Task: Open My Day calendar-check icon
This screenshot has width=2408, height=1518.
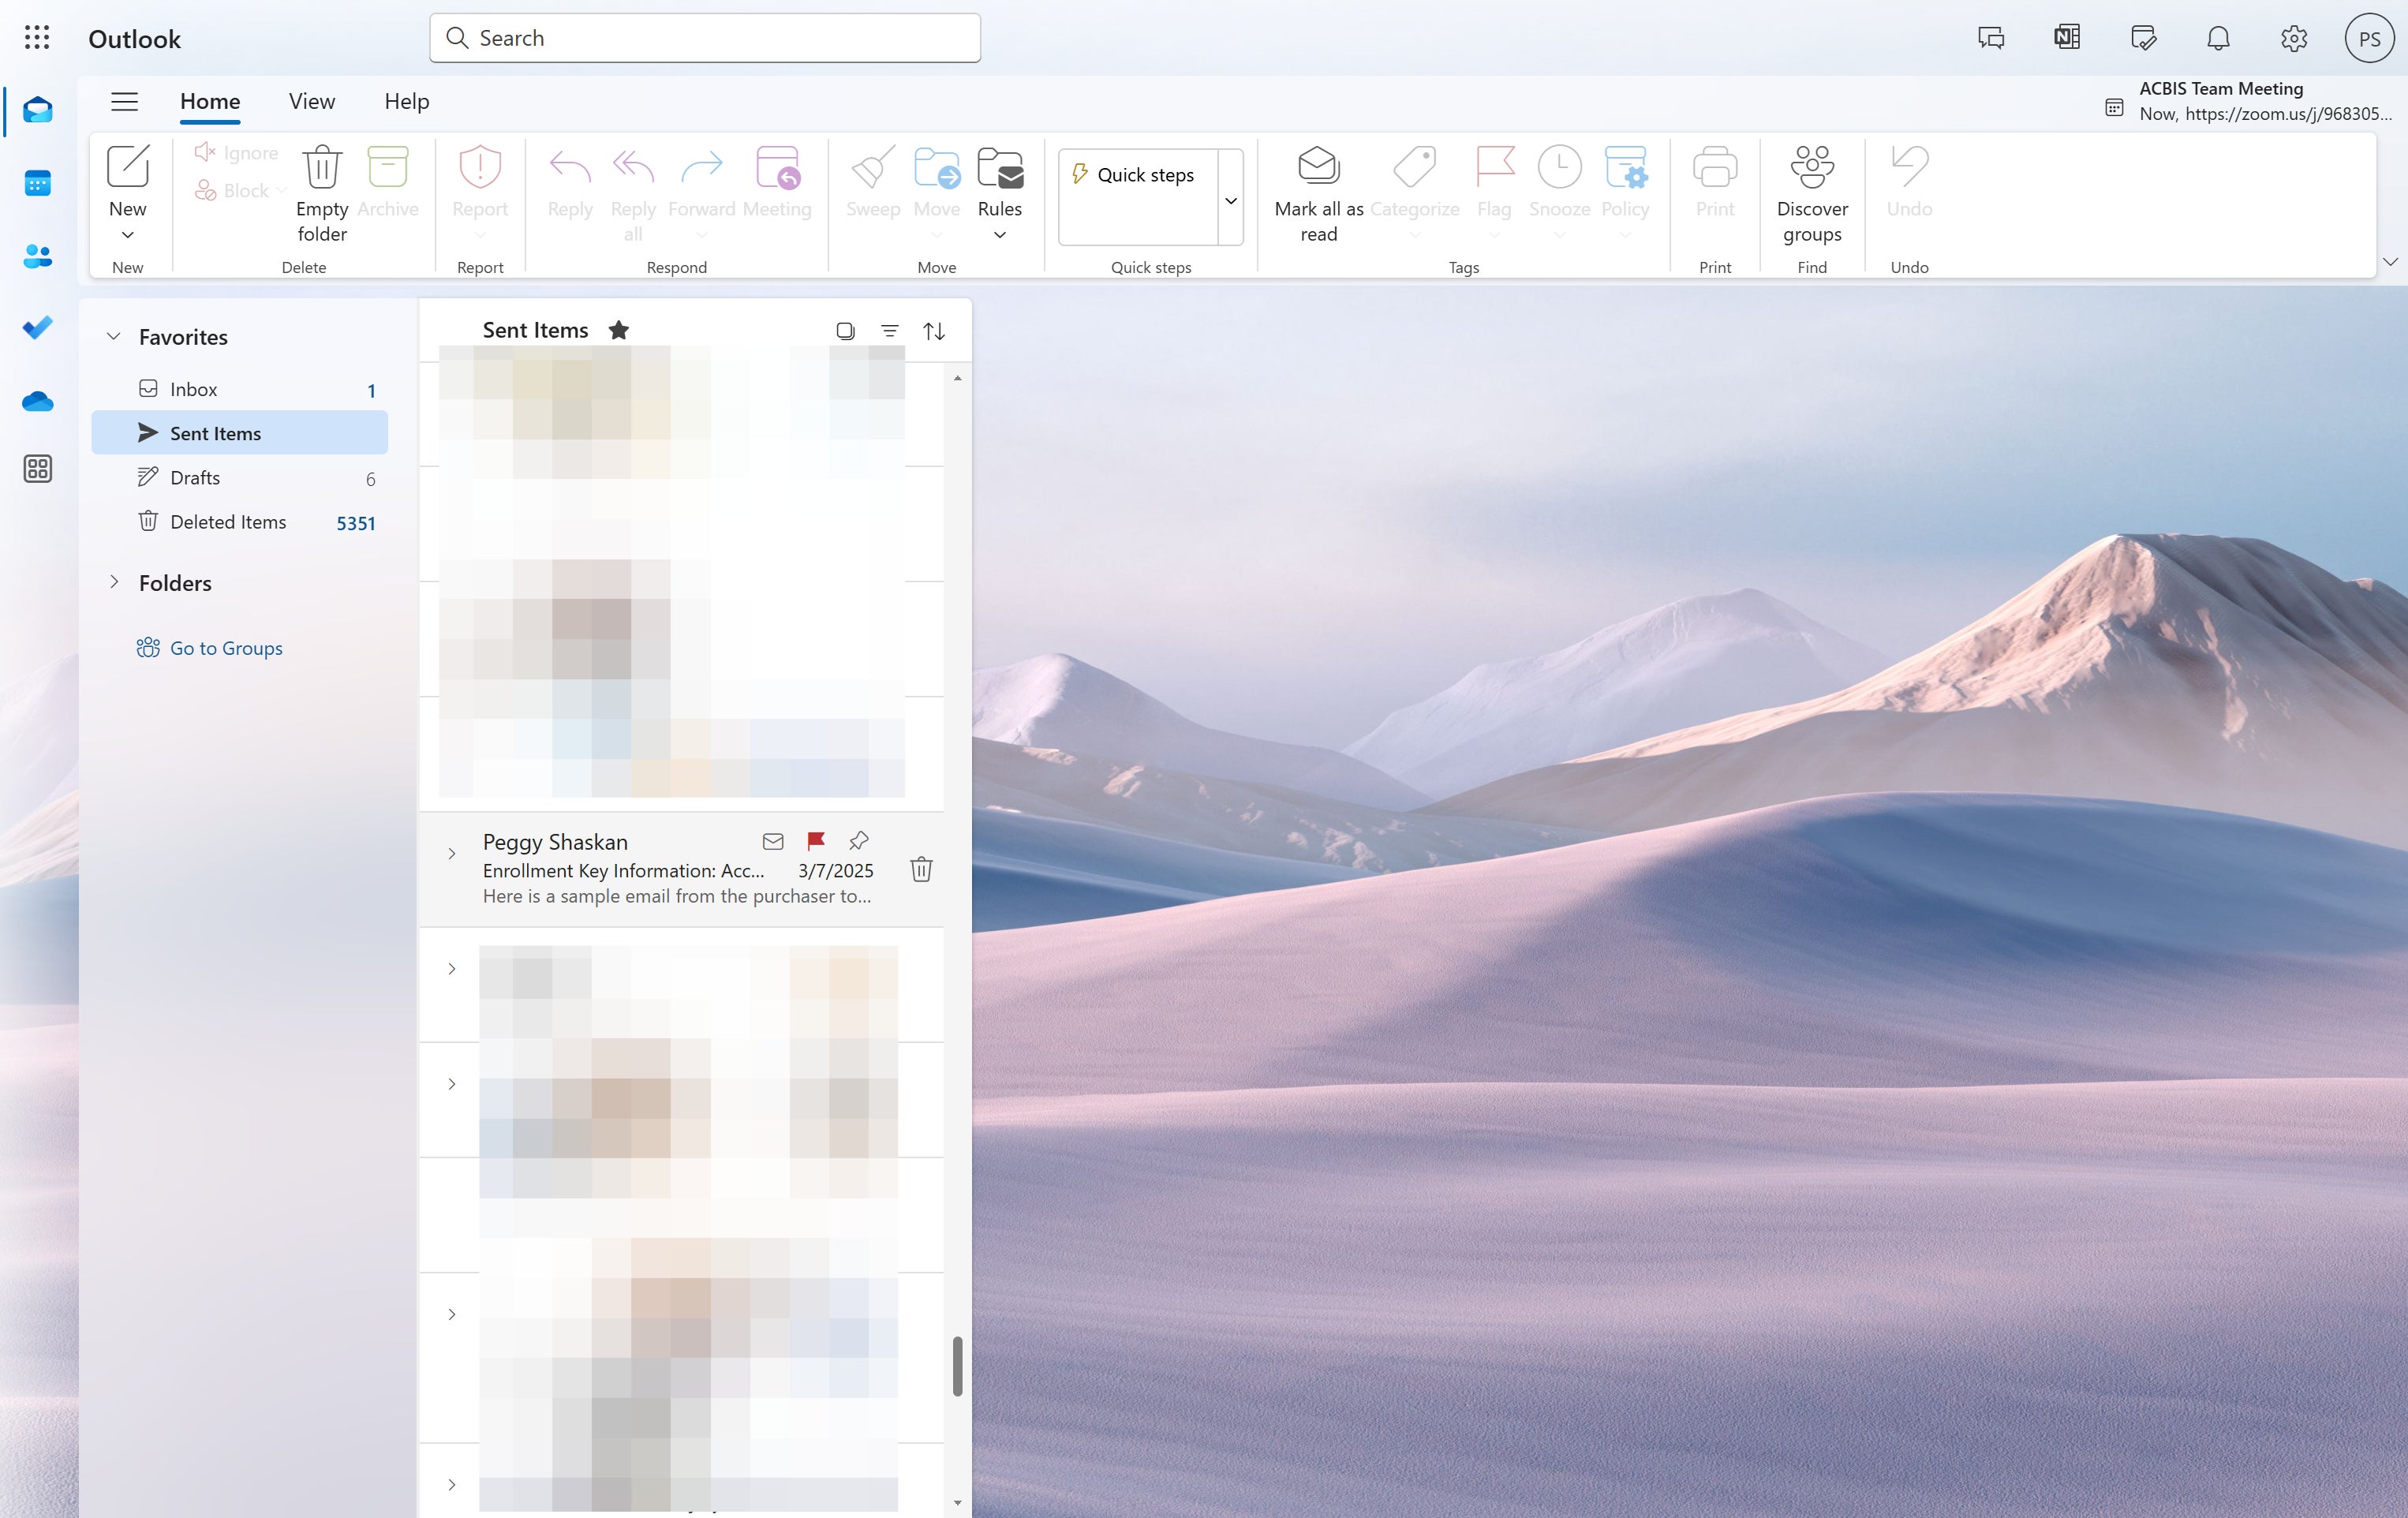Action: click(x=2143, y=38)
